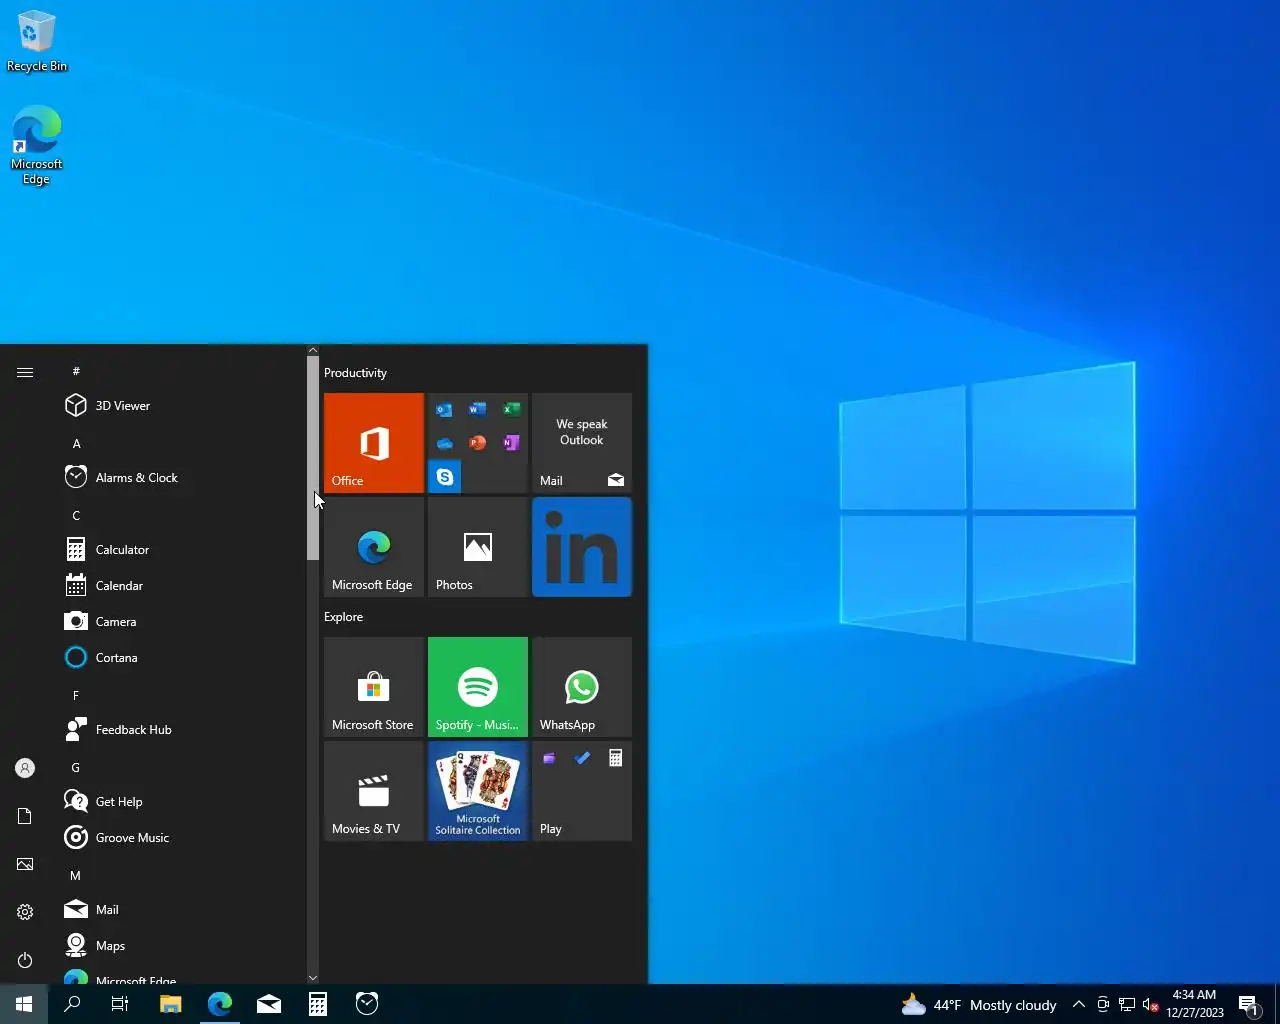Click the 'F' letter header in app list
1280x1024 pixels.
coord(76,695)
